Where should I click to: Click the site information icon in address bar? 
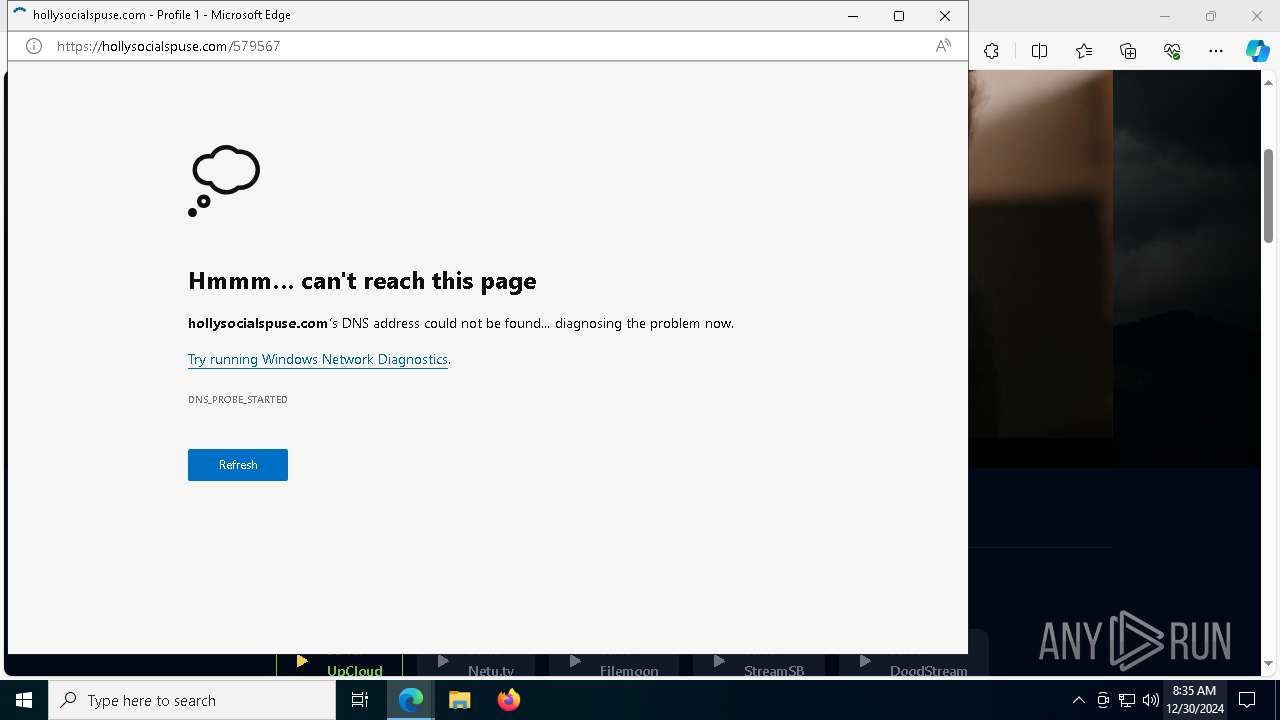point(34,46)
